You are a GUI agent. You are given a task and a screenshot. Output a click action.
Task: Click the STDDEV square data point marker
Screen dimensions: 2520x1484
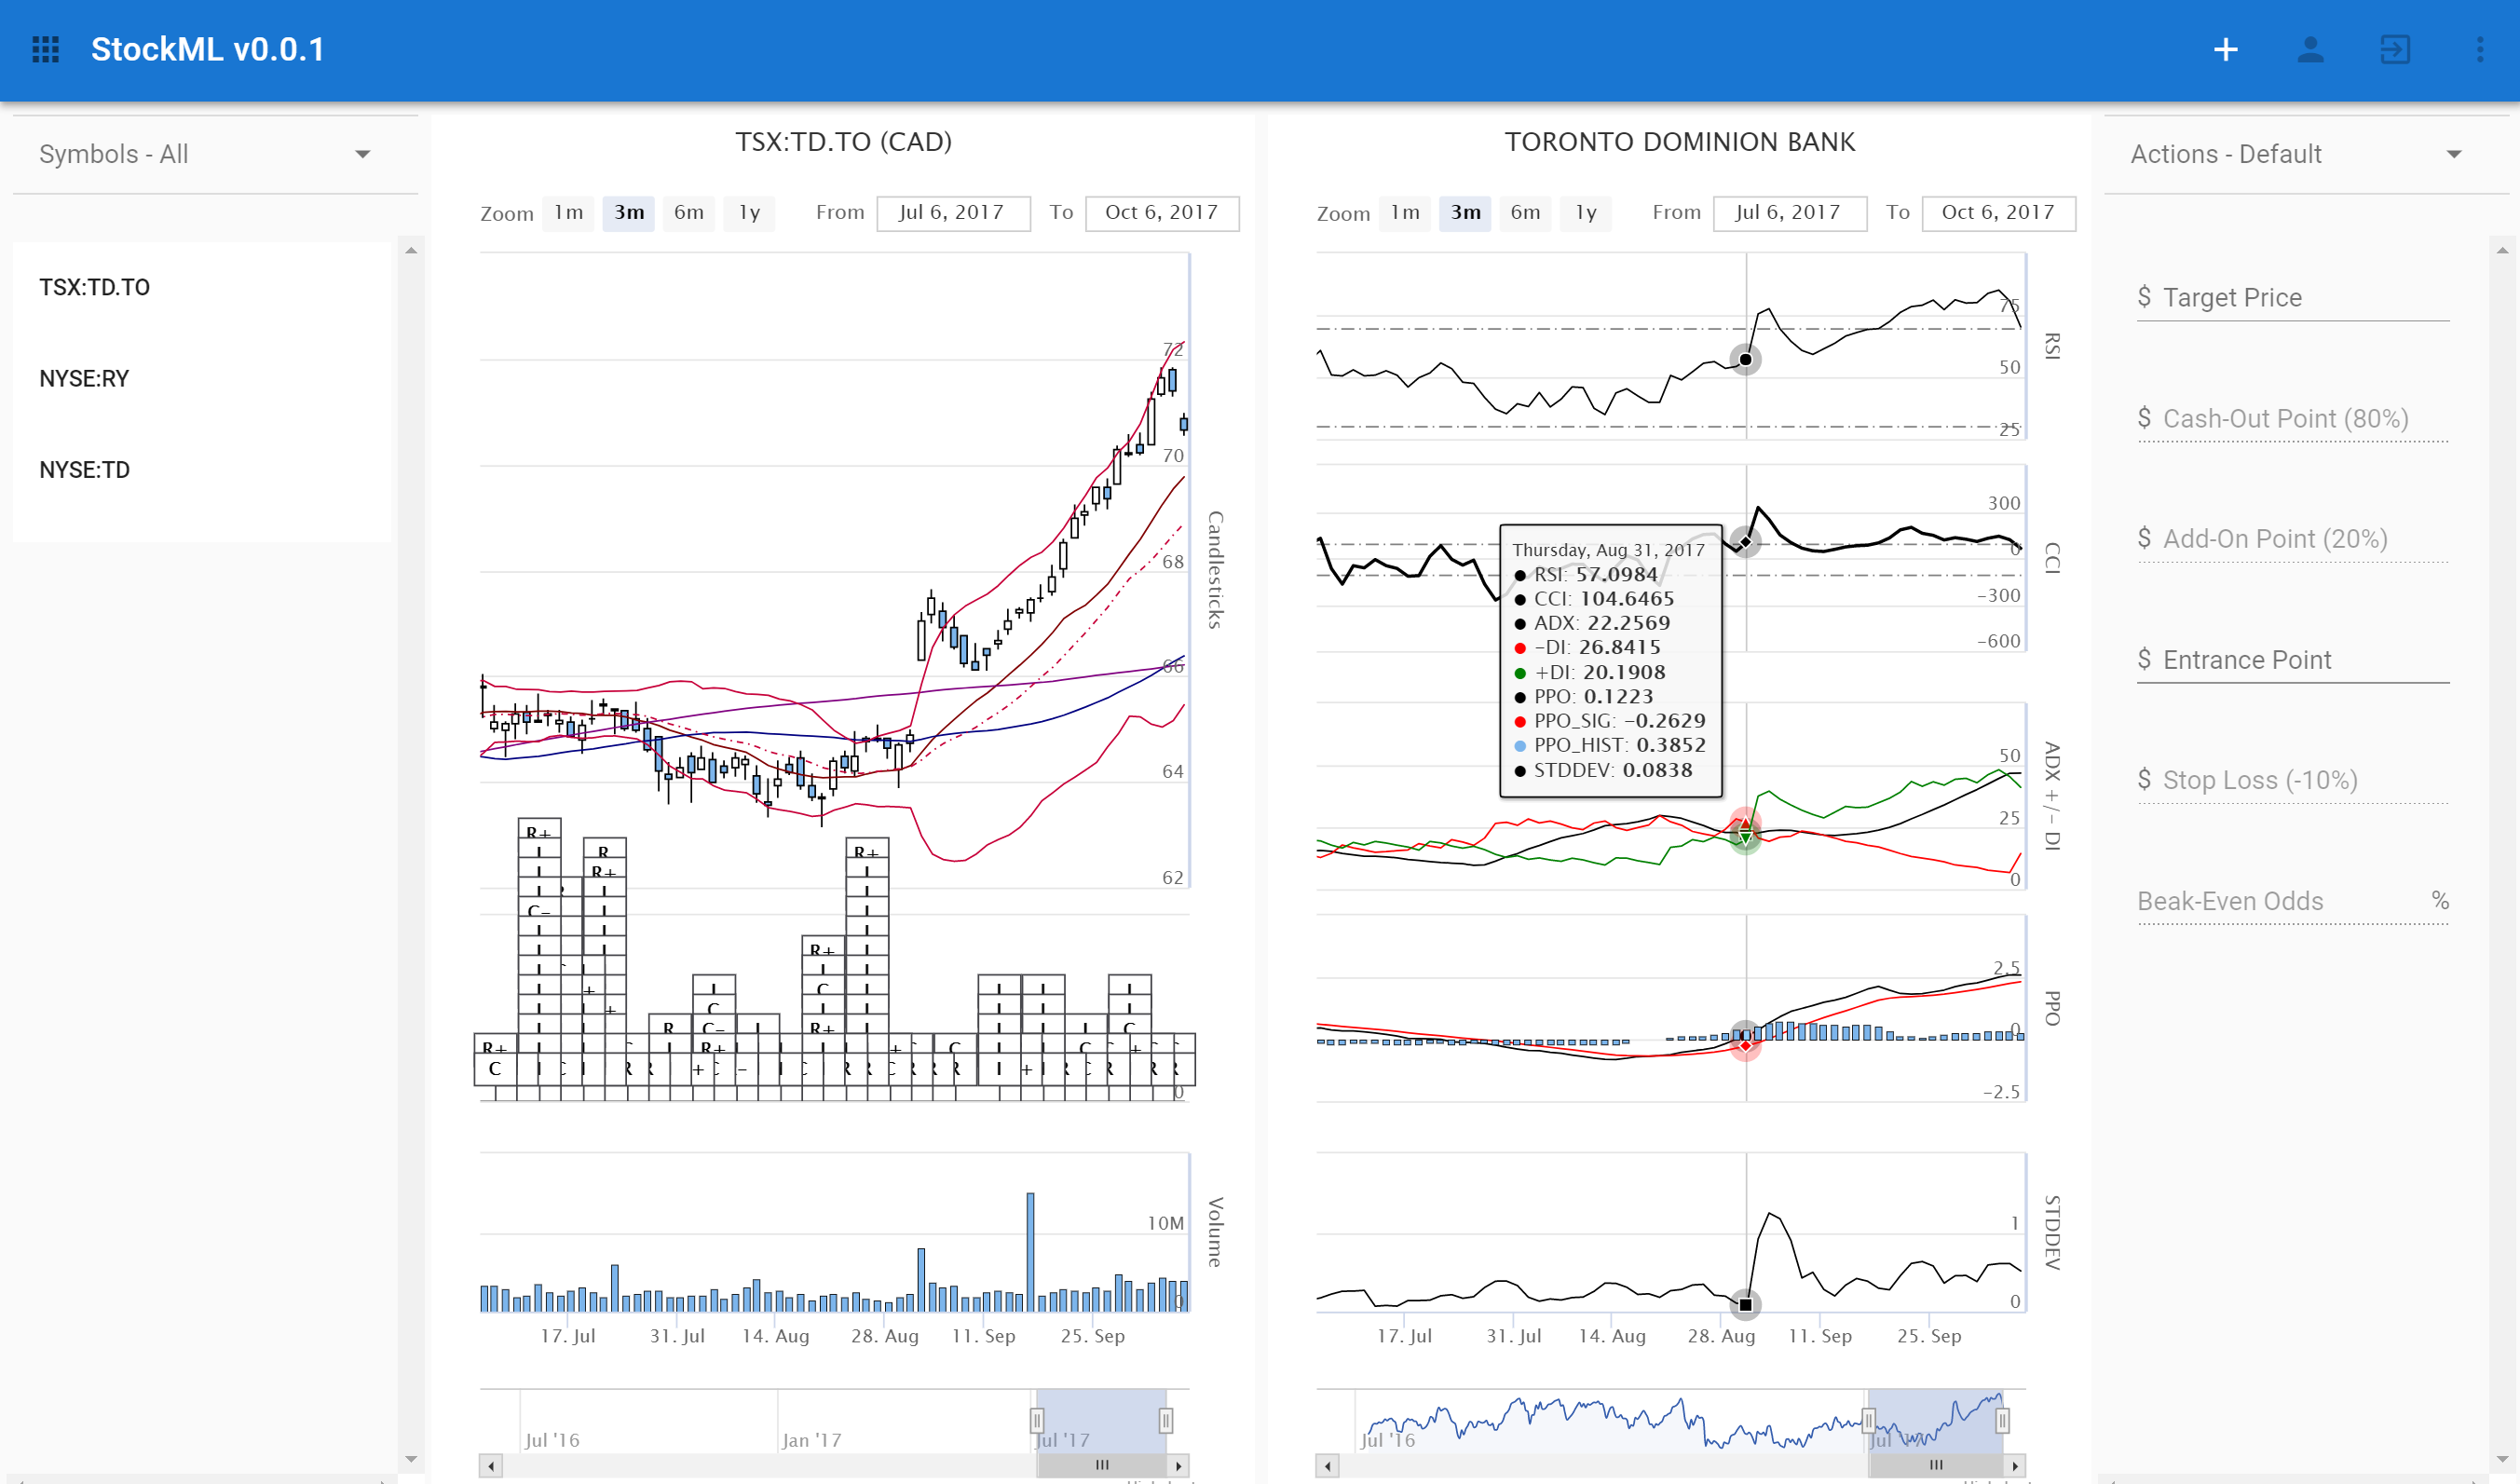1745,1304
